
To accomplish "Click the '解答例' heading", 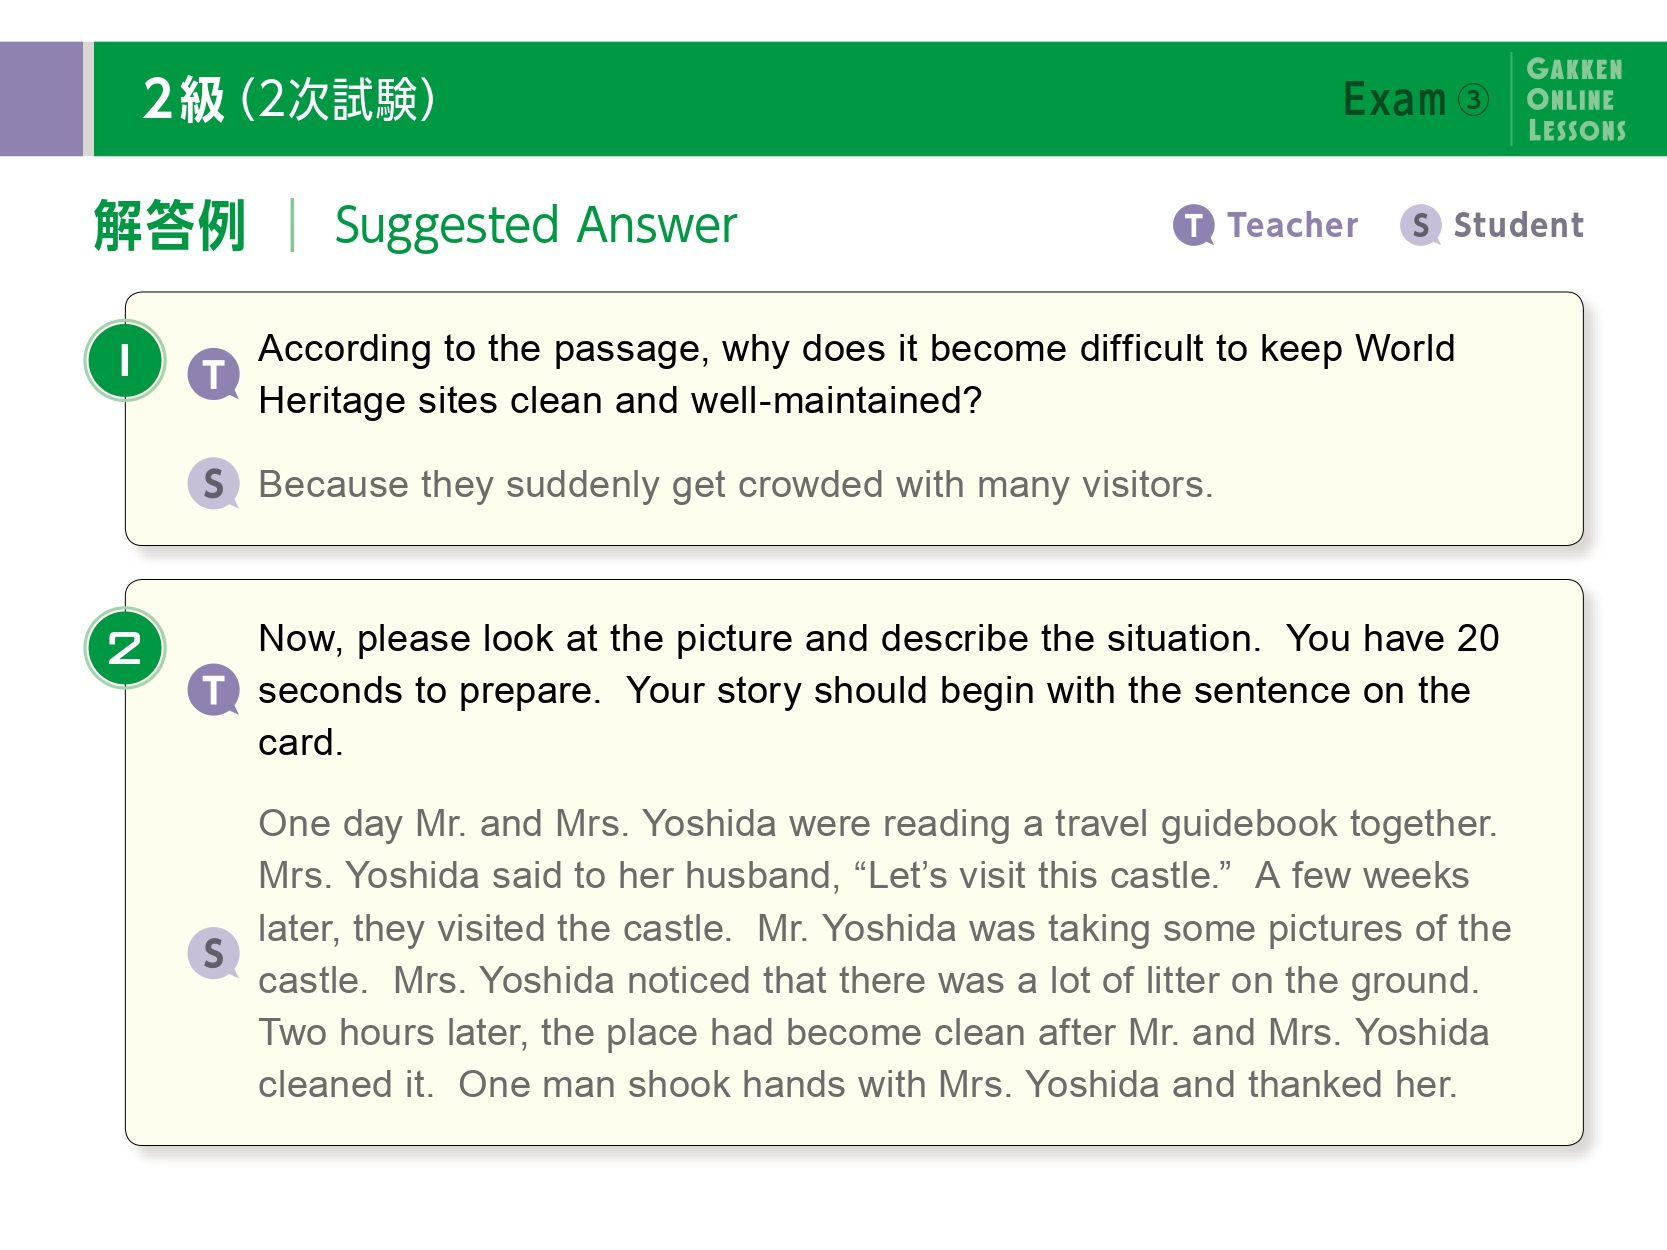I will 170,225.
